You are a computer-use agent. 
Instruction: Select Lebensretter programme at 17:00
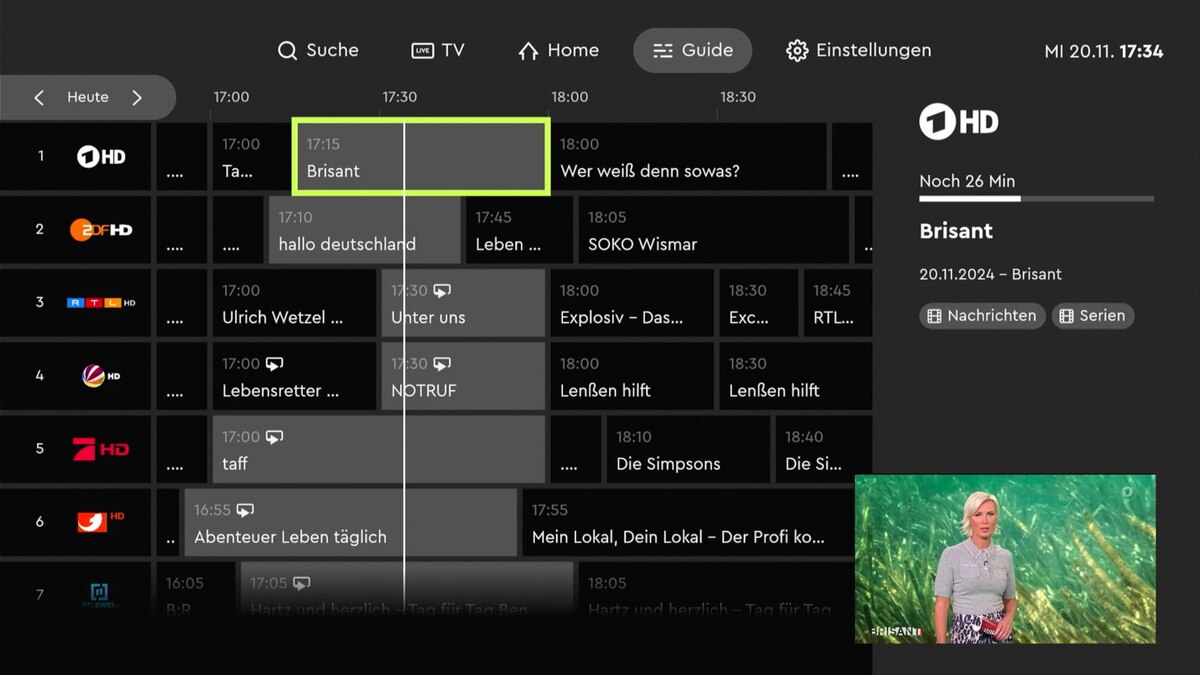[295, 376]
